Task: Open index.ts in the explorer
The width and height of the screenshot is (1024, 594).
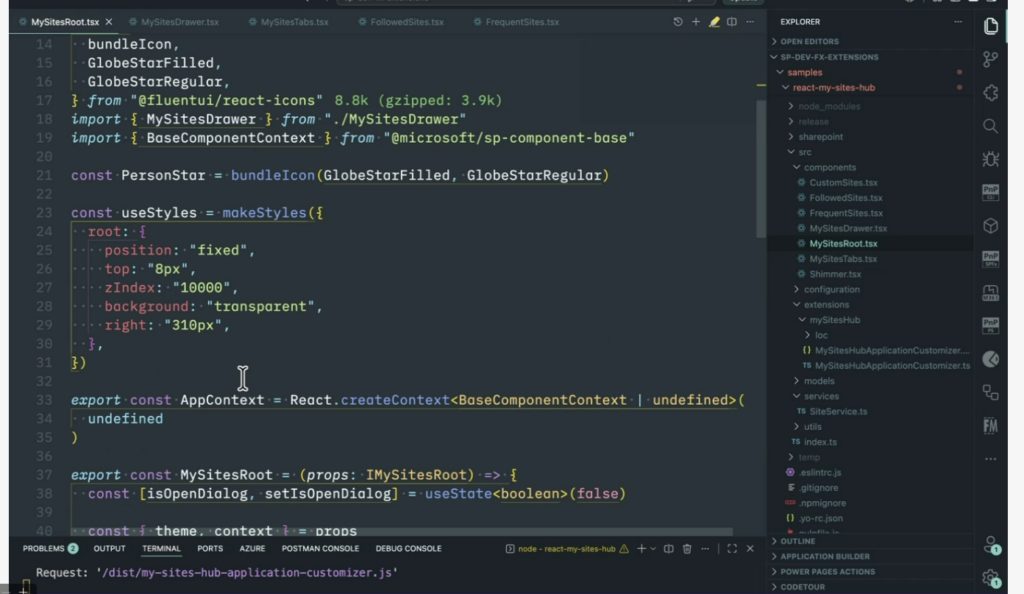Action: 820,442
